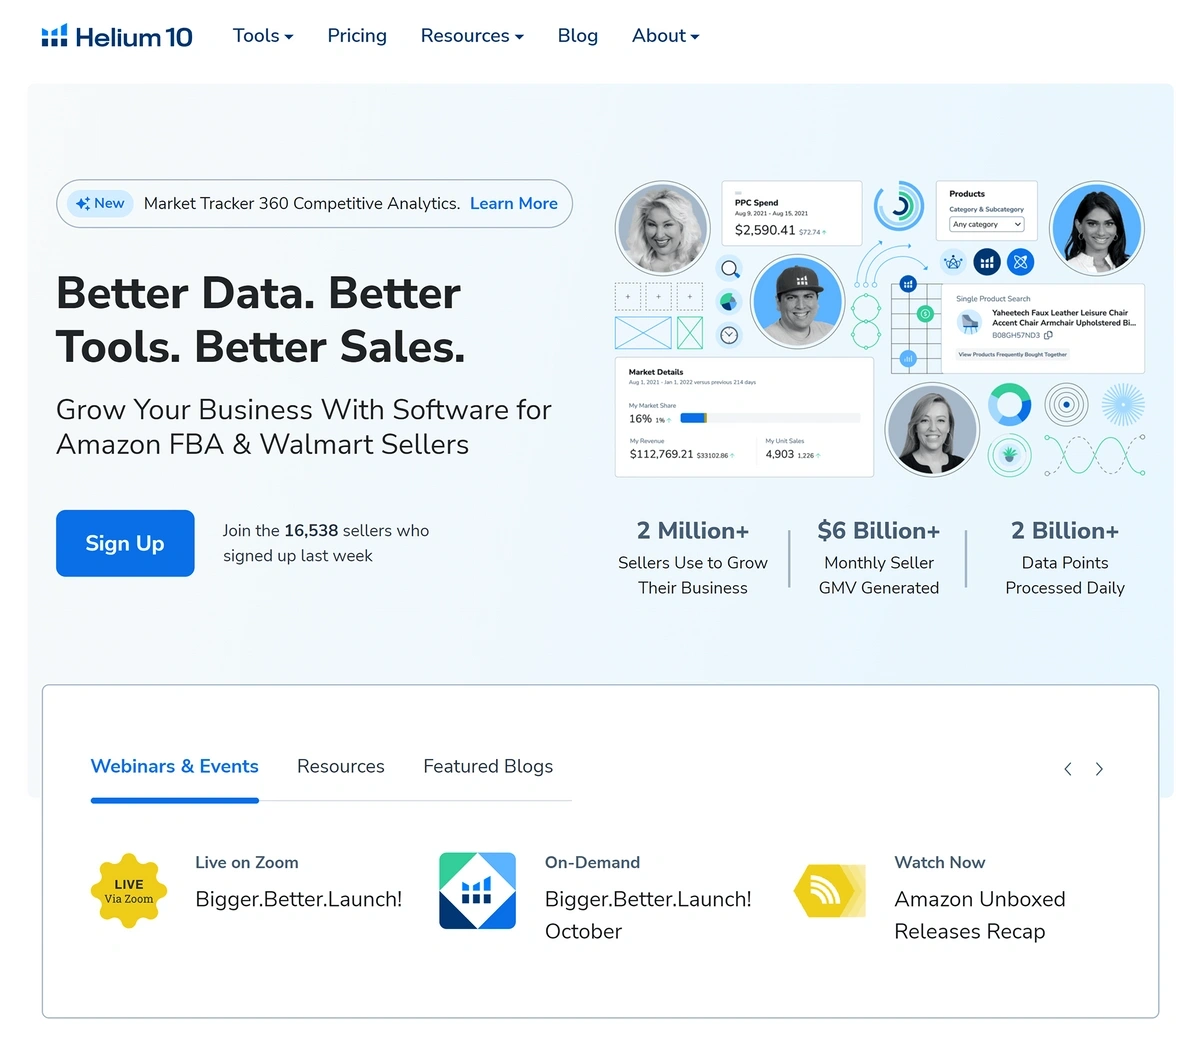Screen dimensions: 1200x1064
Task: Click the woman's portrait below Single Product Search
Action: [933, 430]
